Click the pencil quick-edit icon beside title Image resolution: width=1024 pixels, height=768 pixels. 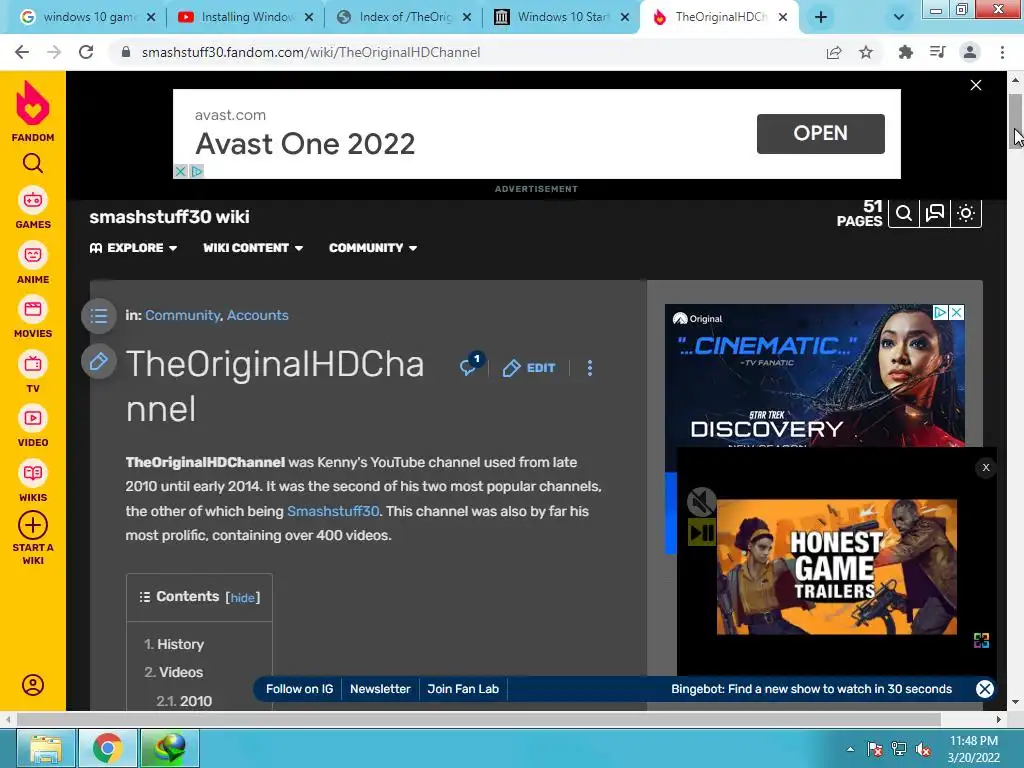(99, 361)
